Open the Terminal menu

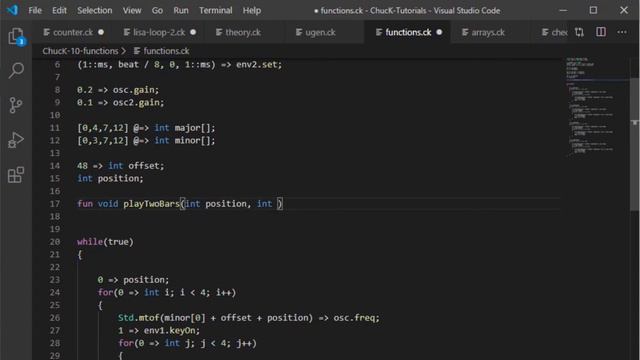[x=216, y=10]
